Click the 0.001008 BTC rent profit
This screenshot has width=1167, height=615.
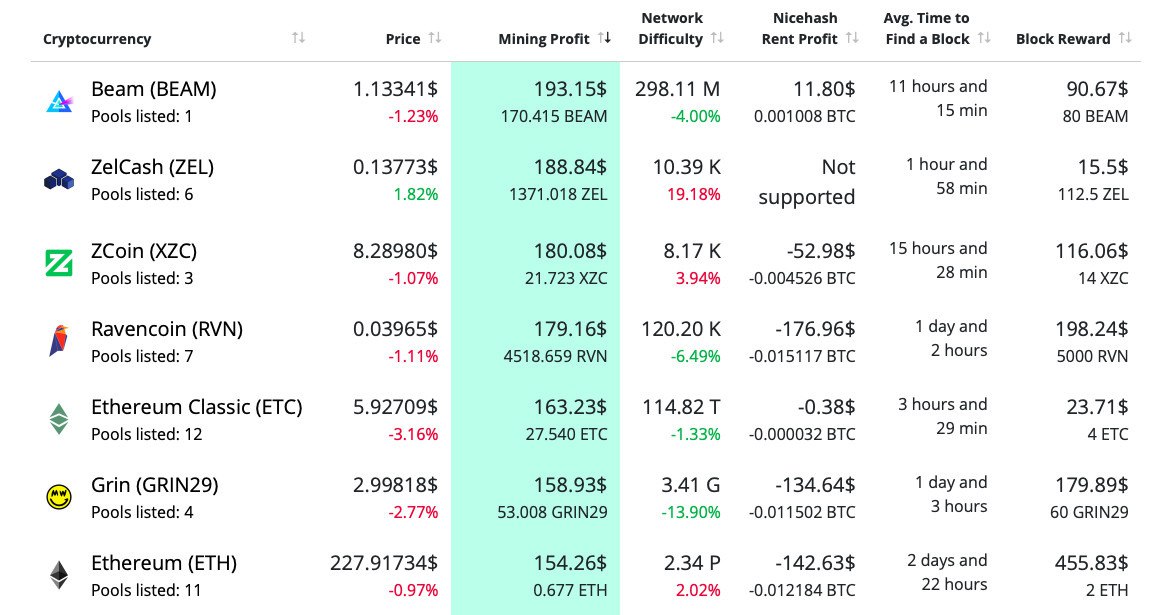(805, 116)
